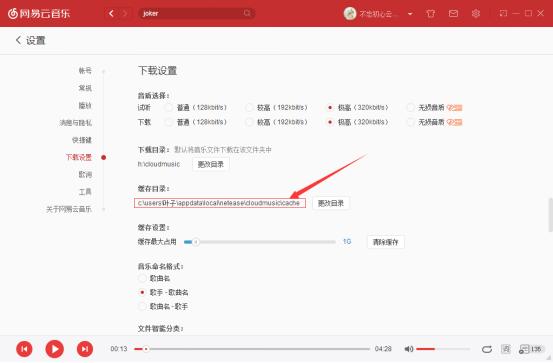Viewport: 553px width, 363px height.
Task: Open the 快捷键 settings section
Action: [x=82, y=140]
